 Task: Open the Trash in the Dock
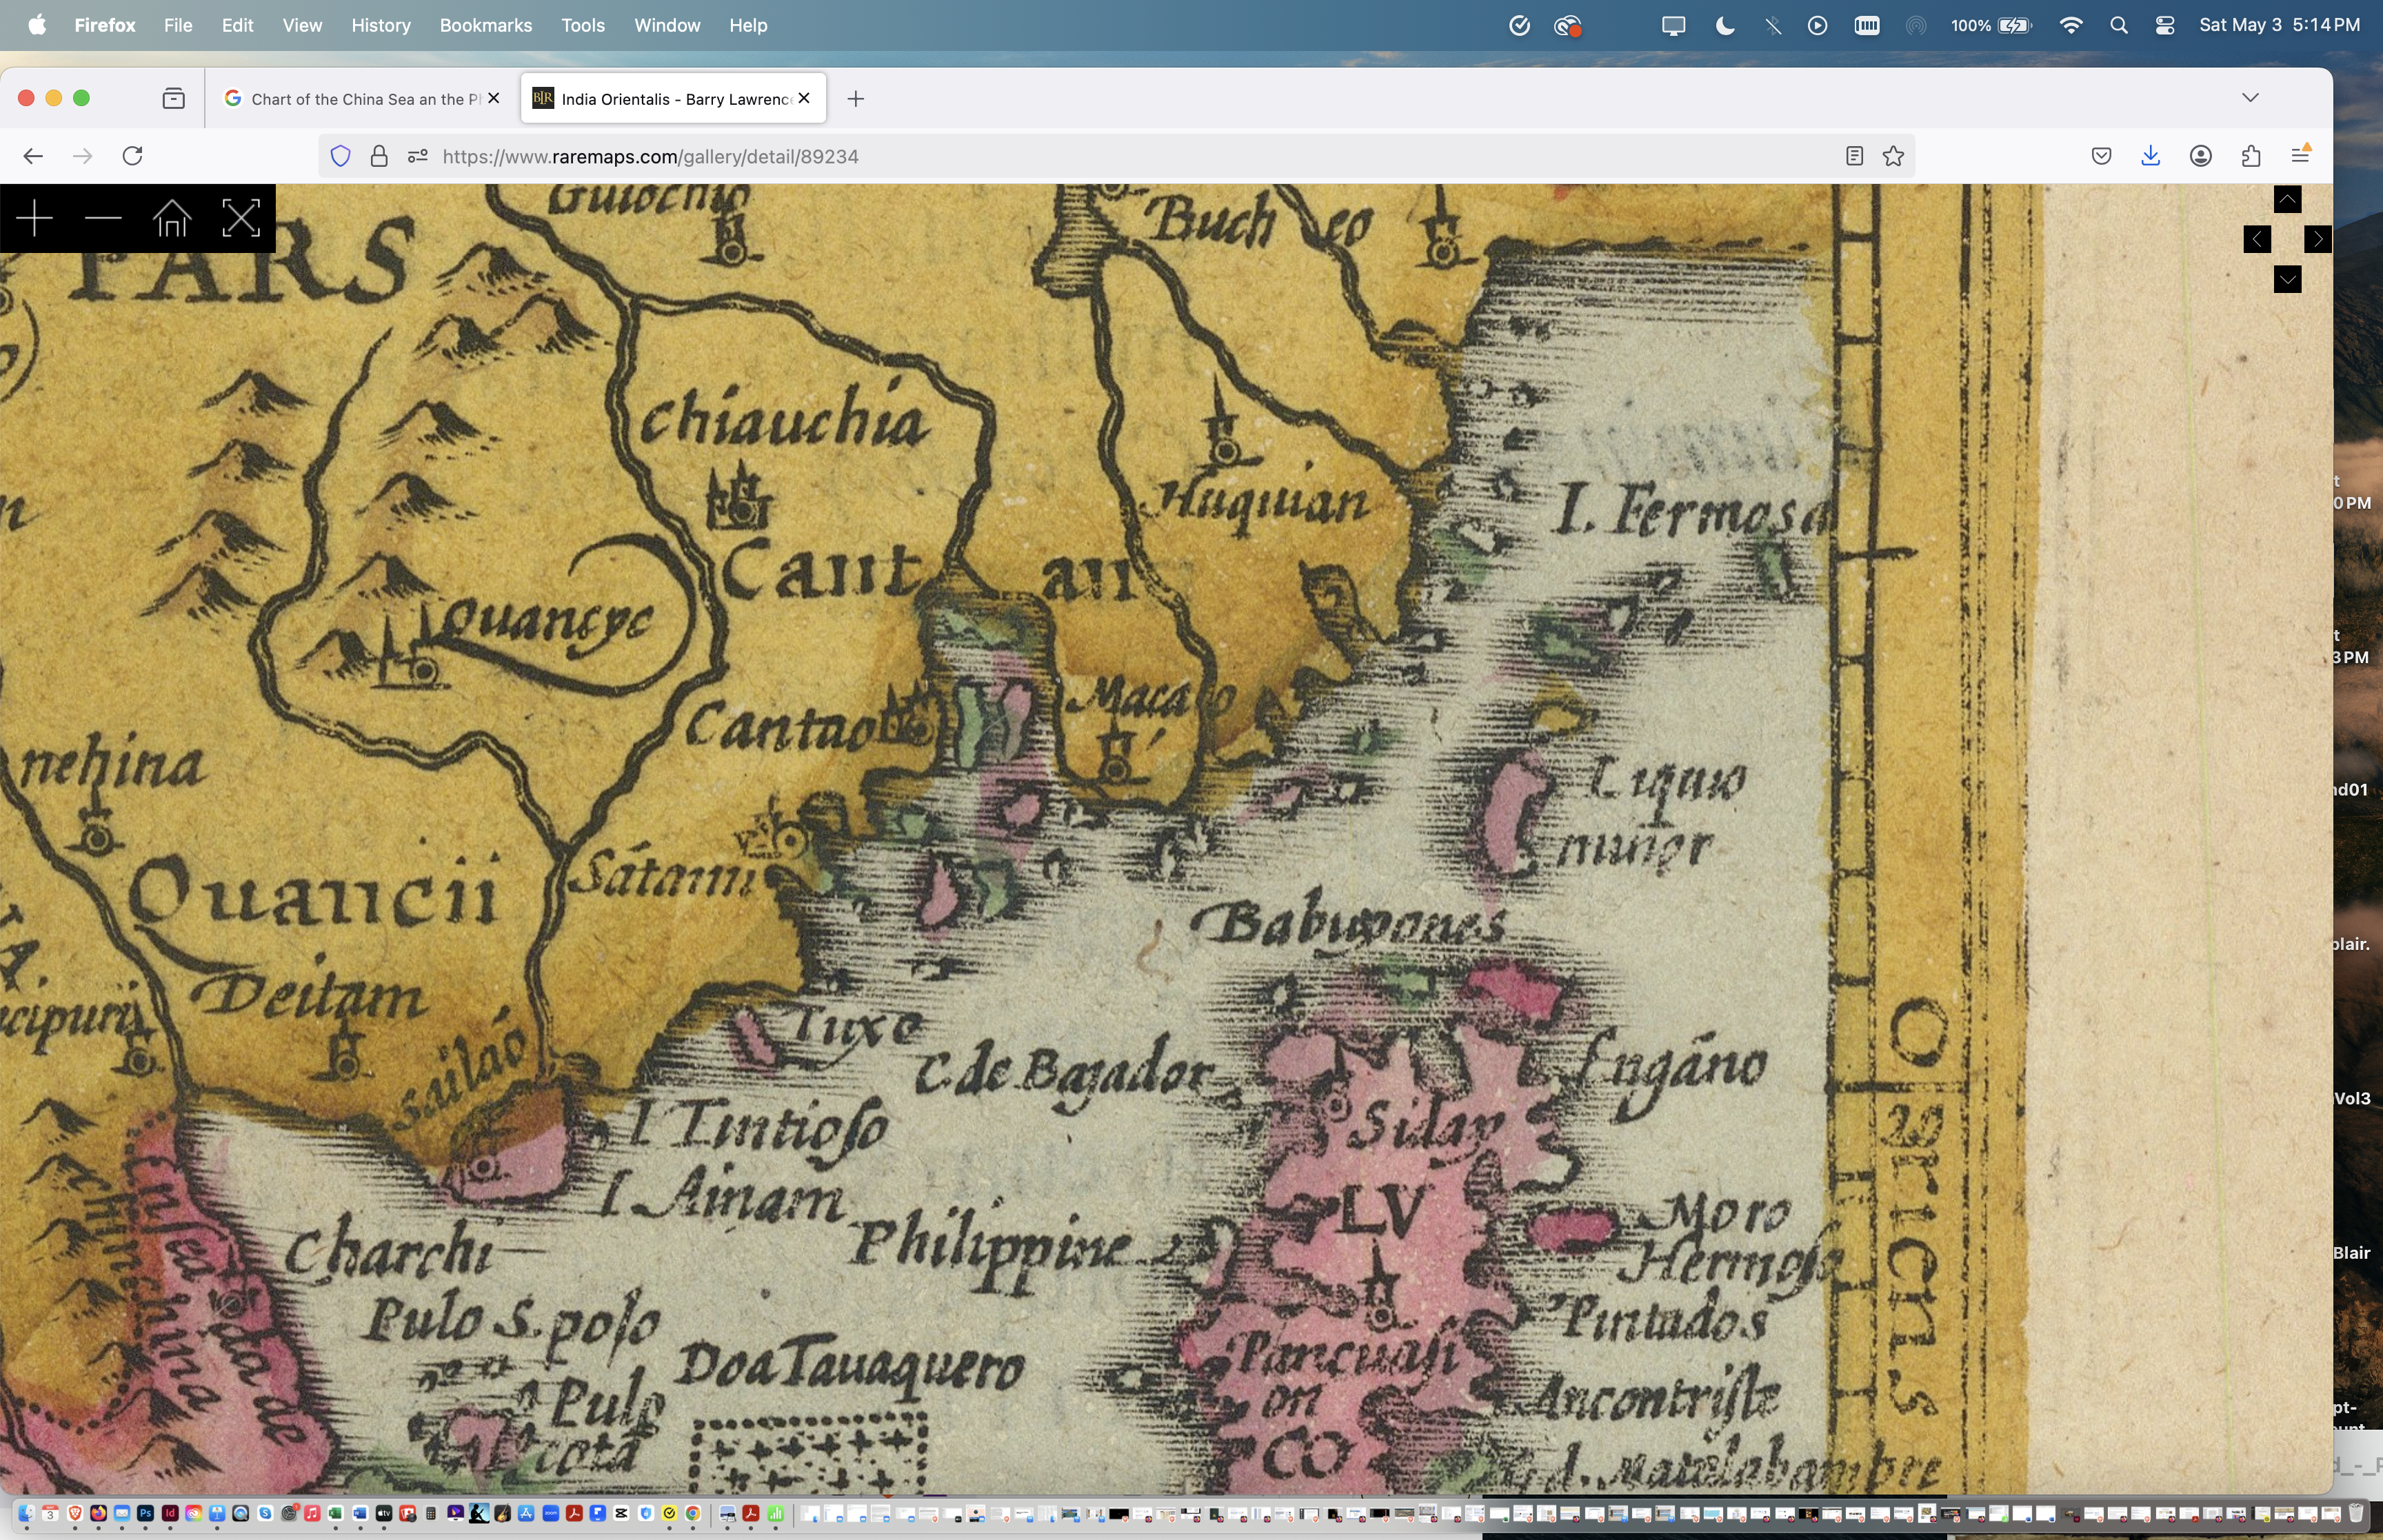(2356, 1513)
